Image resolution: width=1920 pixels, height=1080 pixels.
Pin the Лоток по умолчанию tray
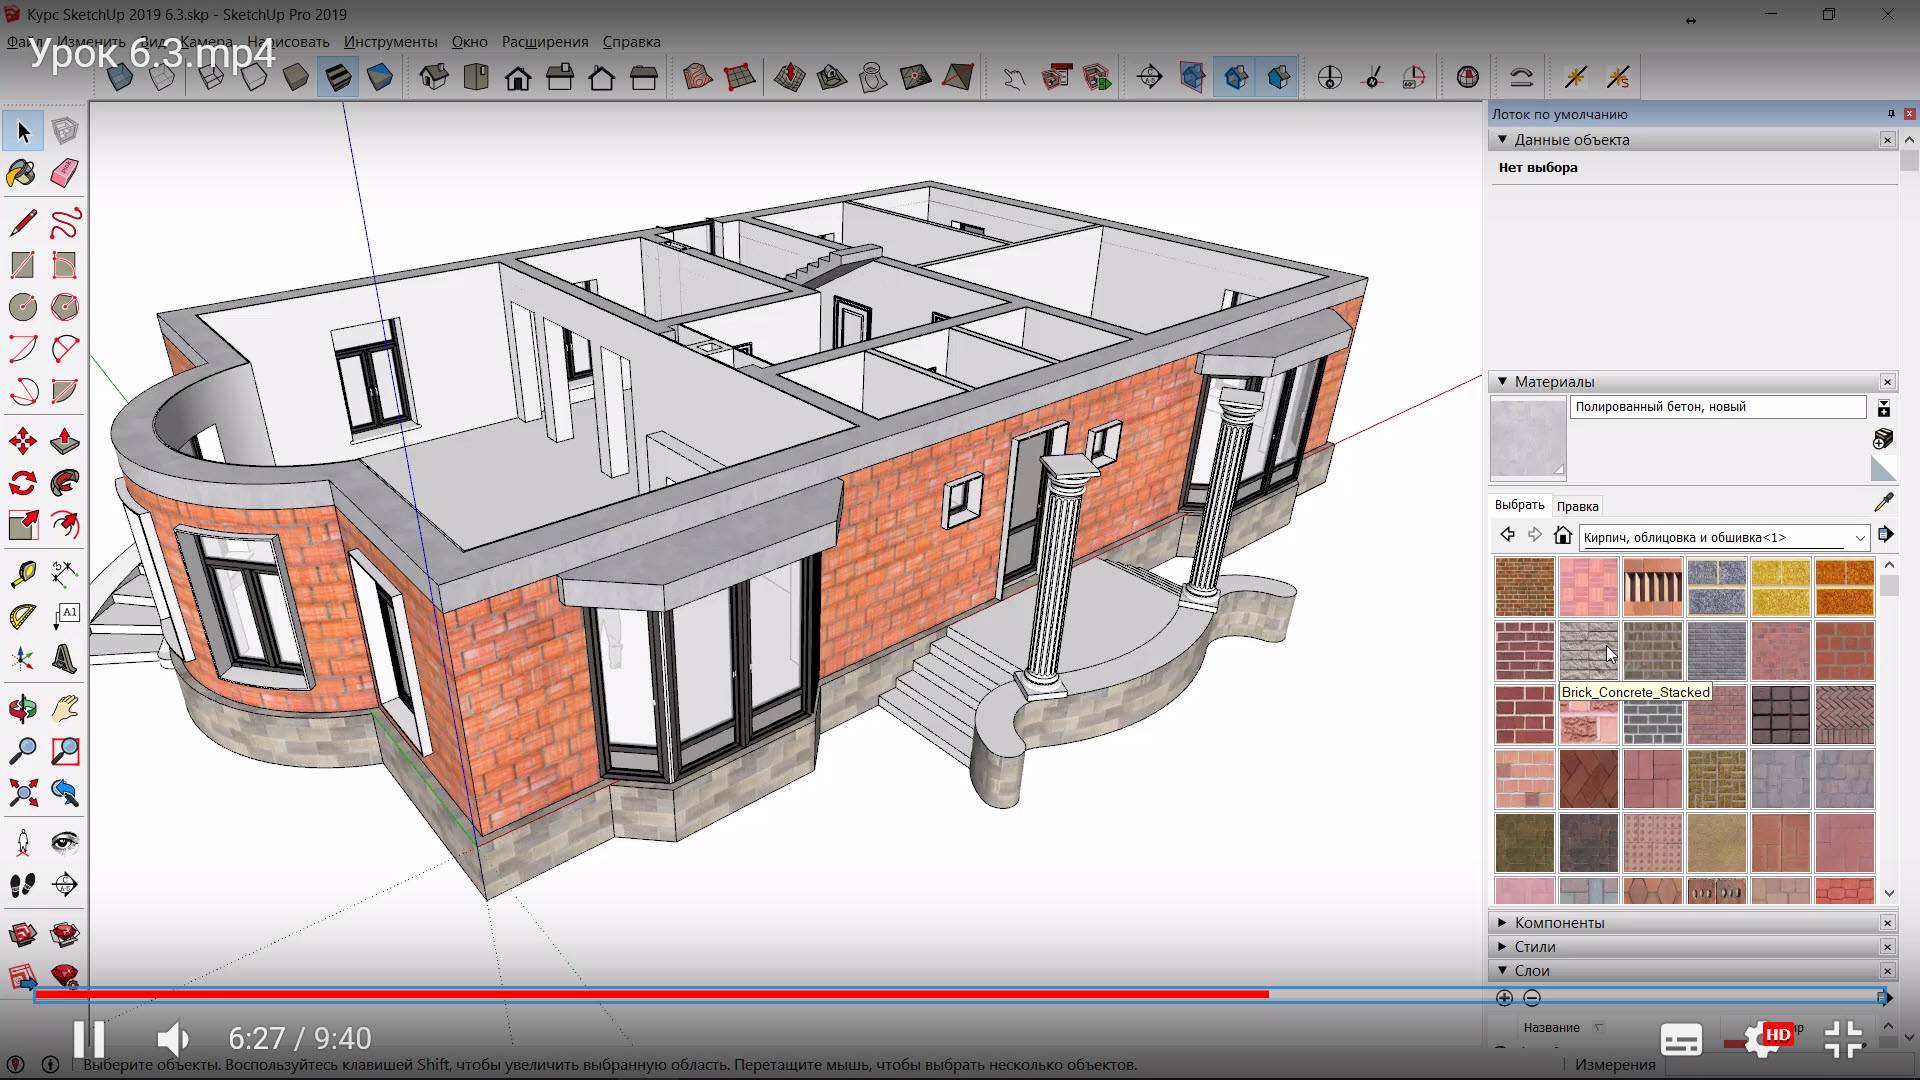tap(1891, 114)
